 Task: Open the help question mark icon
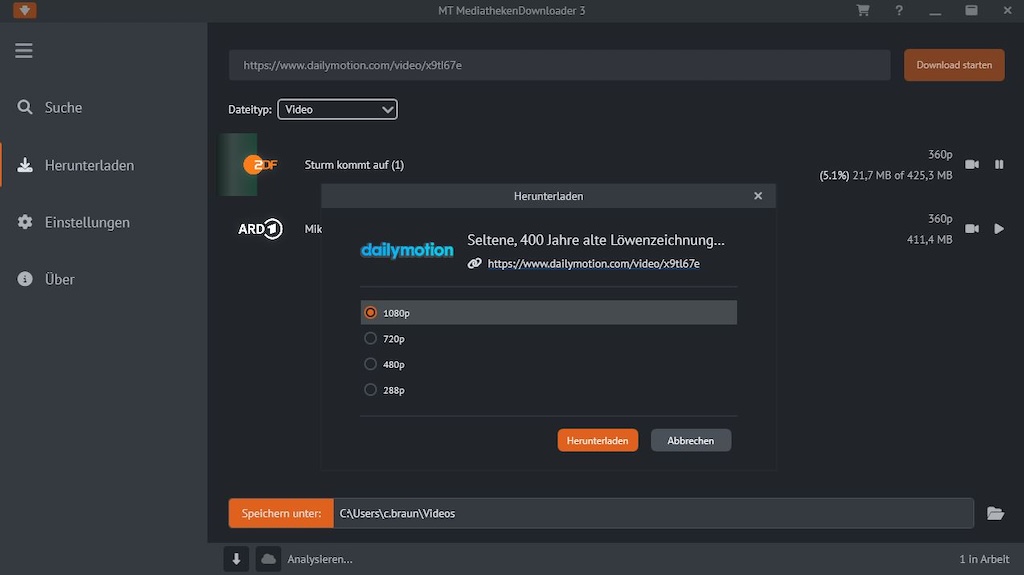[899, 11]
